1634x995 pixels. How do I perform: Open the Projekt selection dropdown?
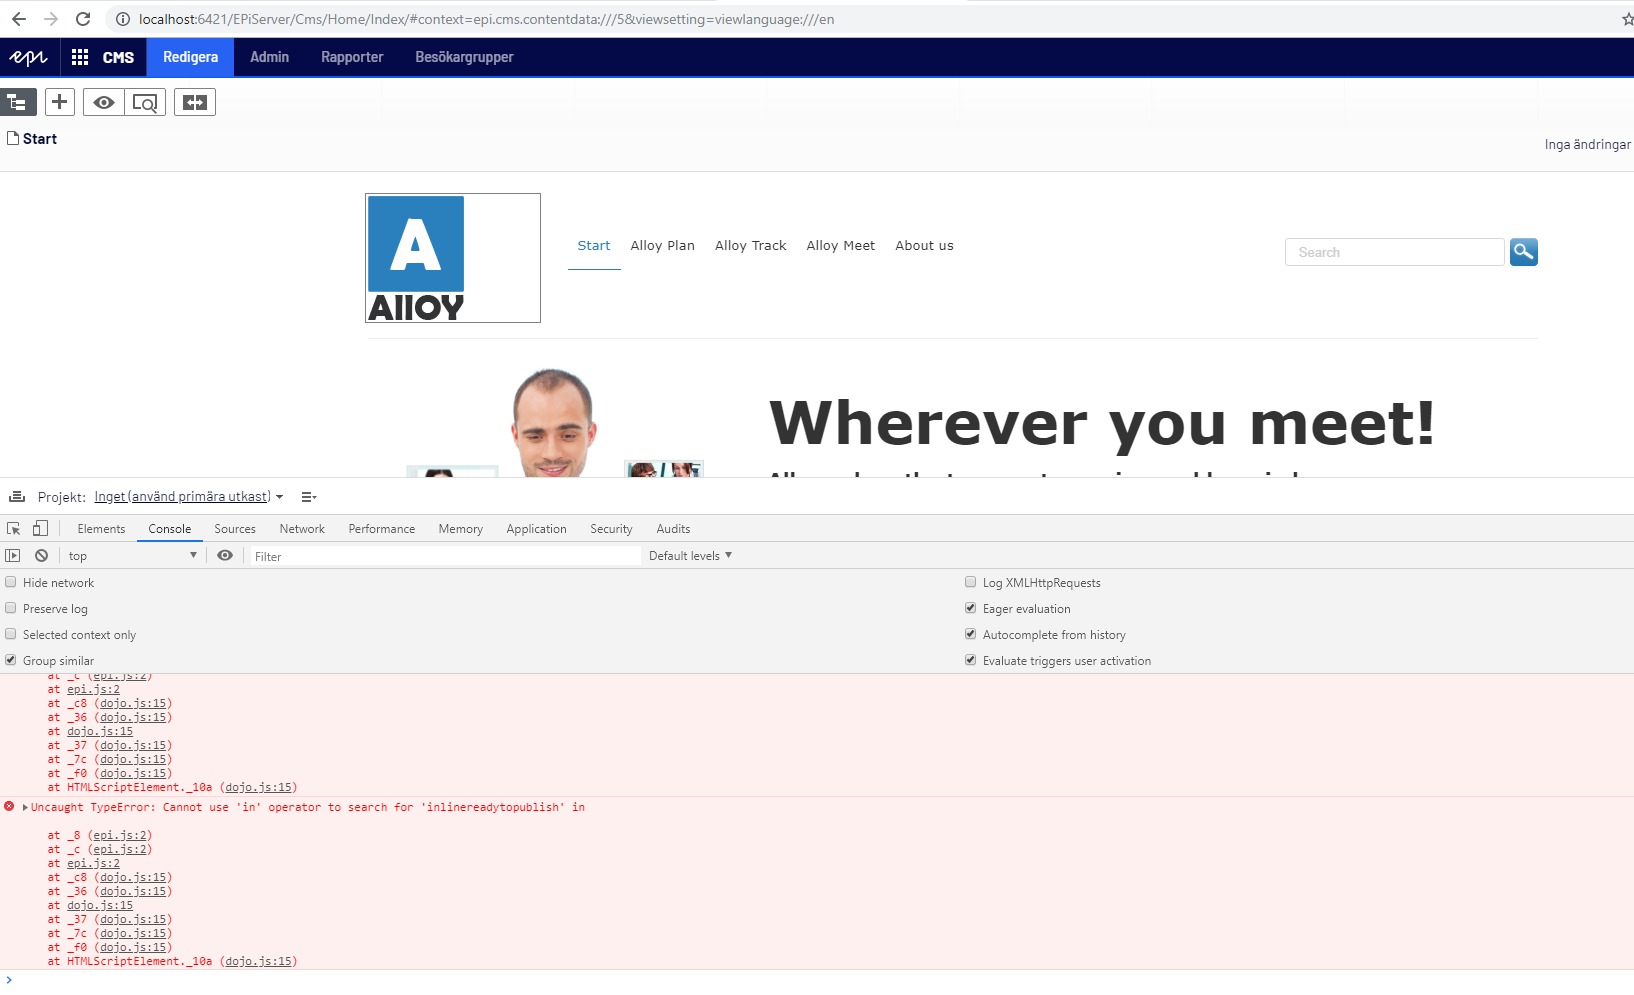188,497
